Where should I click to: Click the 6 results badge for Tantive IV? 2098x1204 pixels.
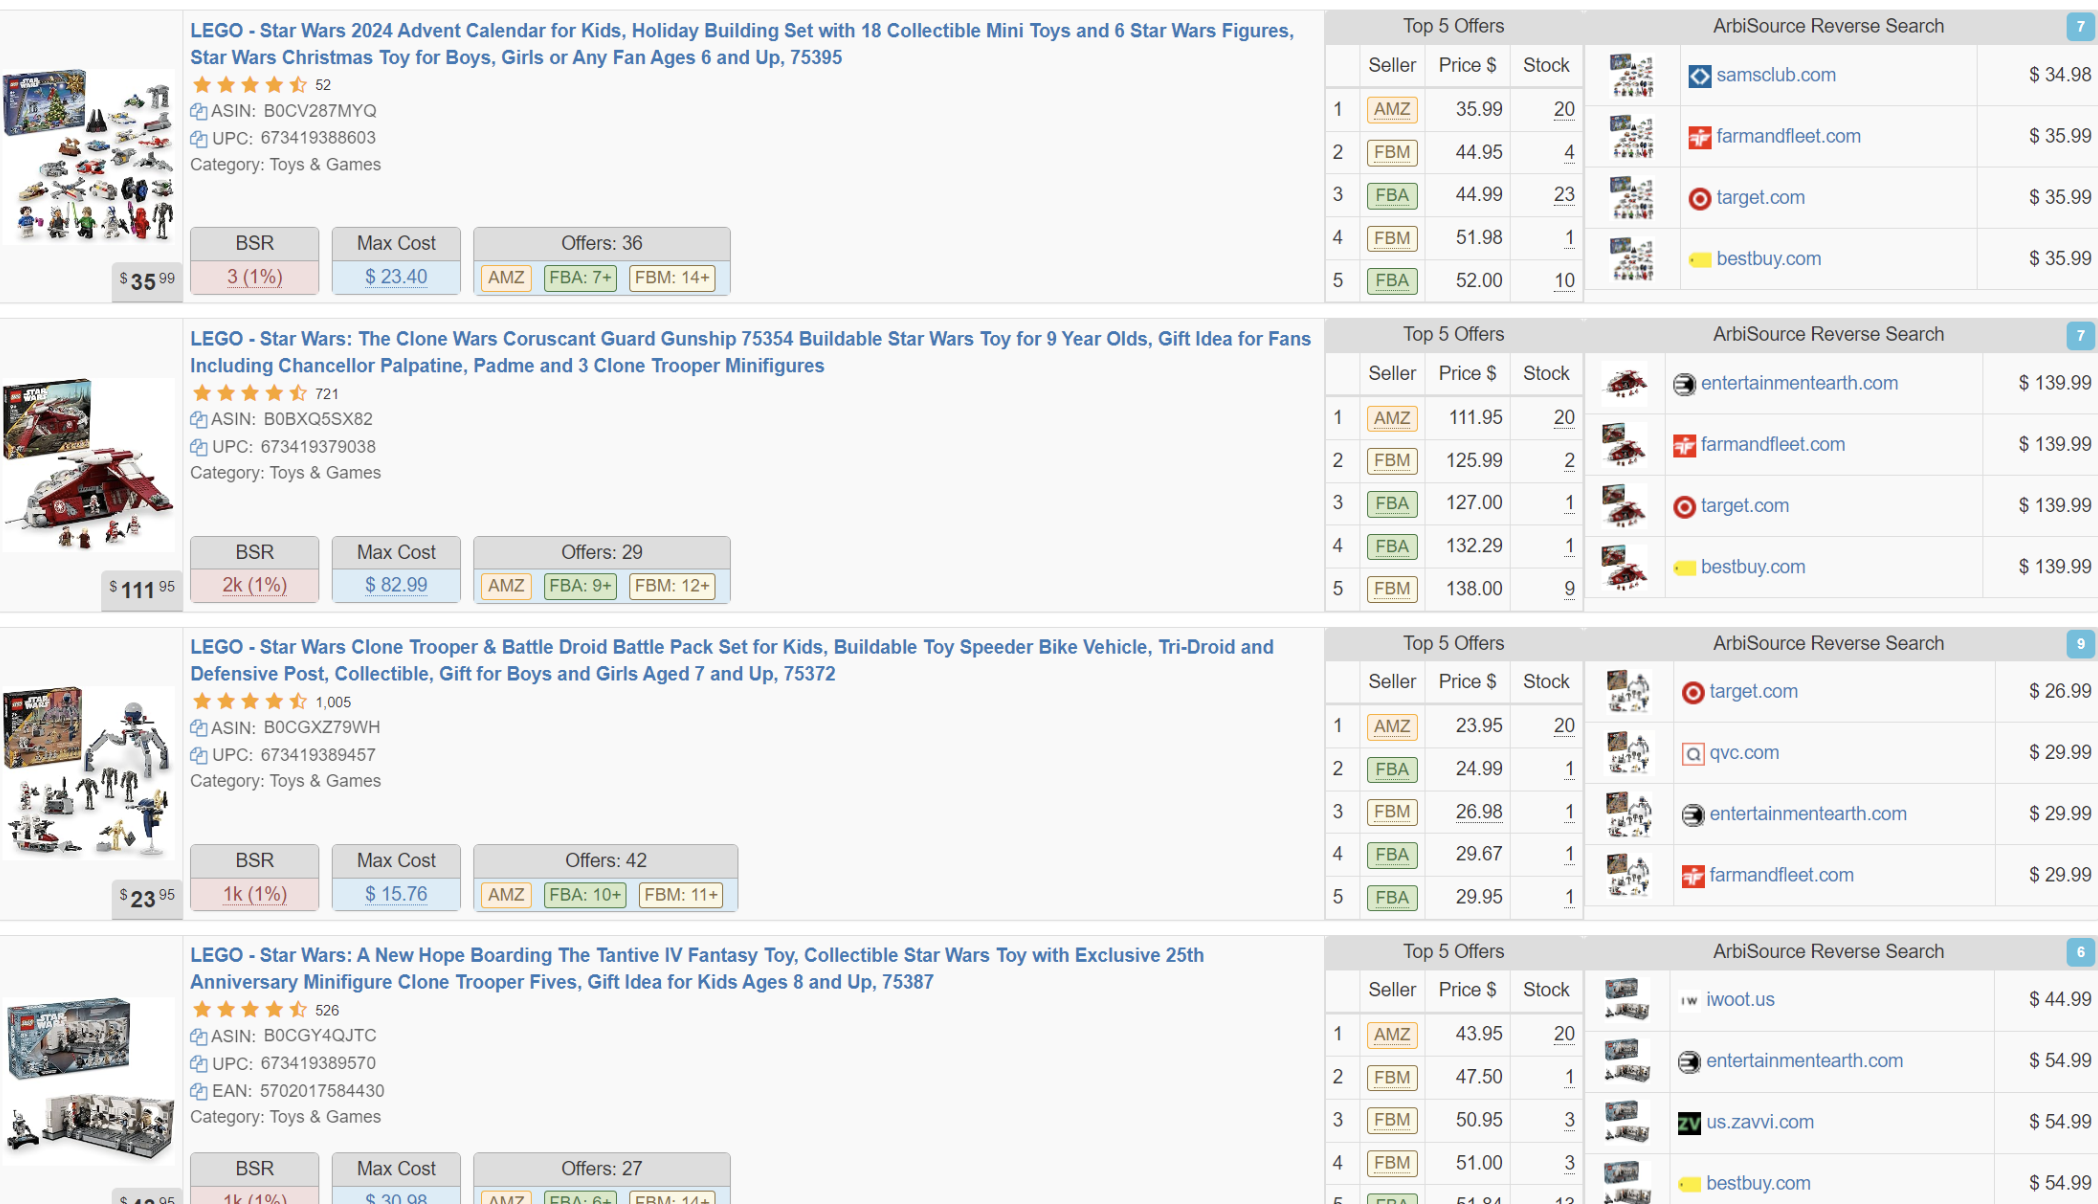click(2079, 952)
